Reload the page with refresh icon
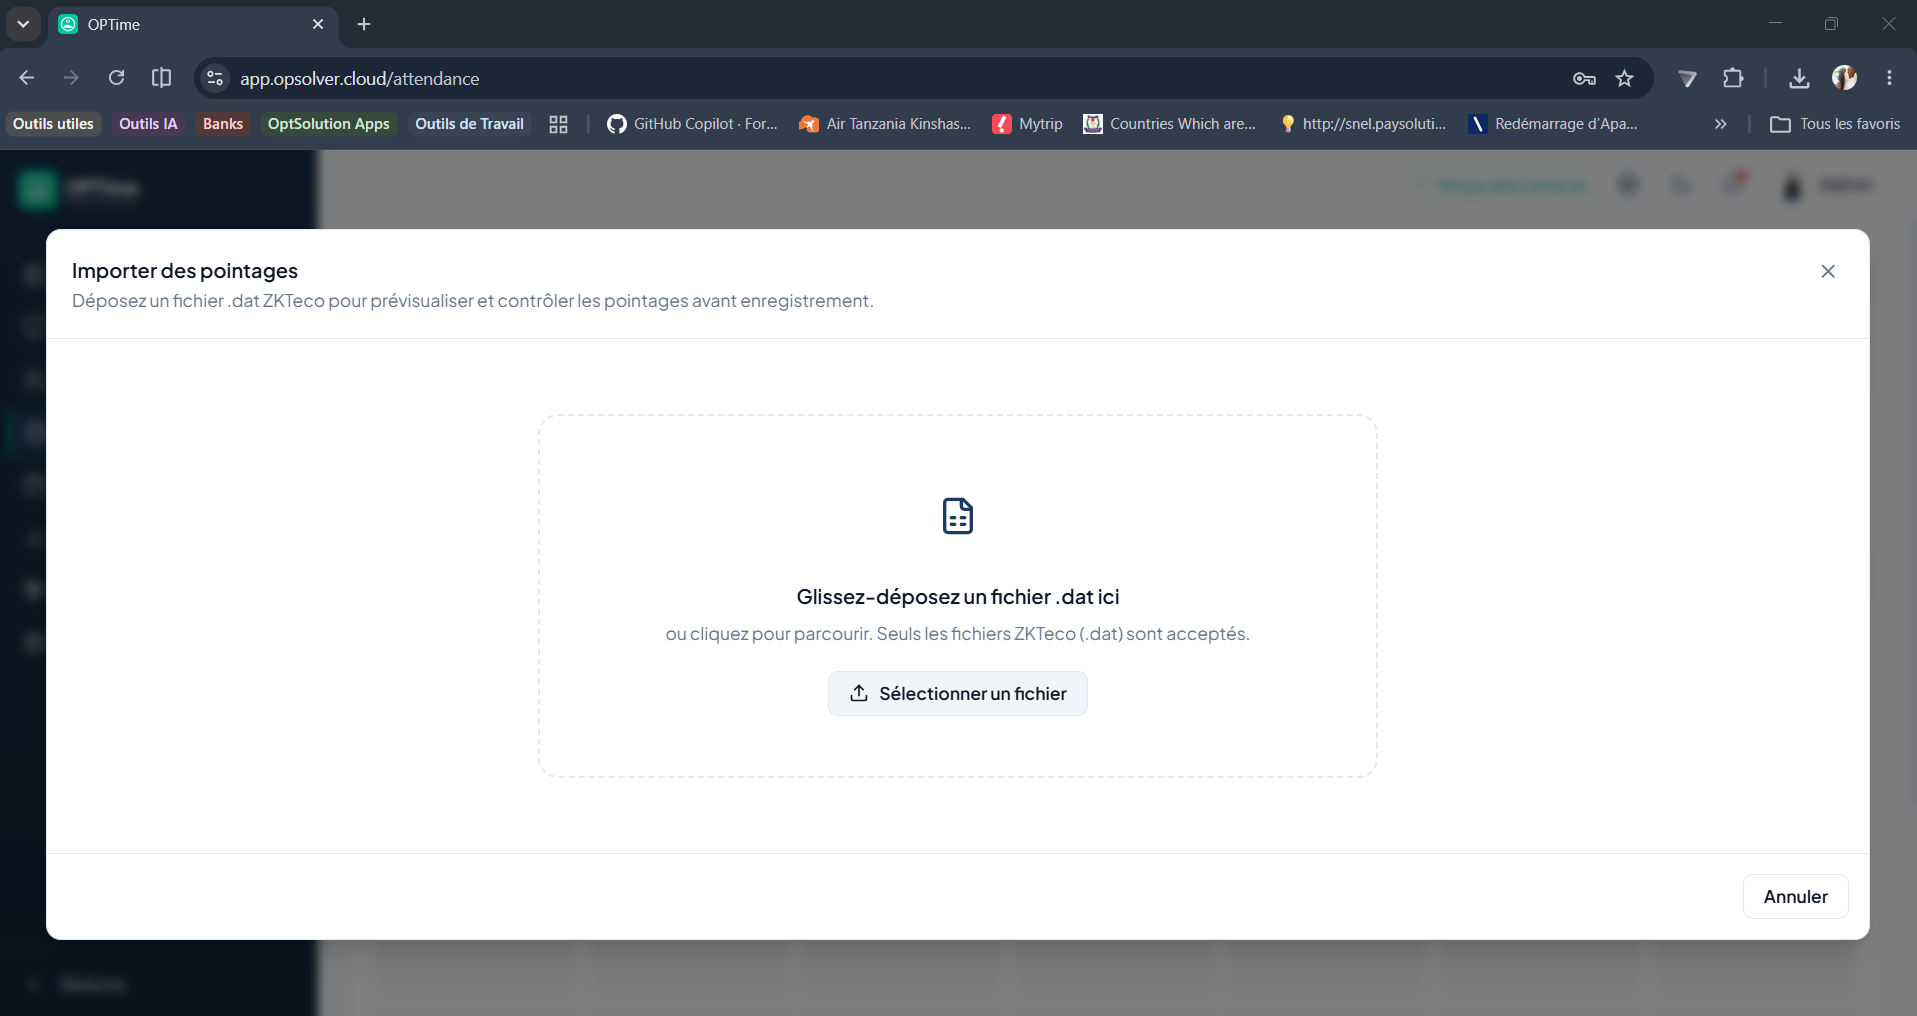The height and width of the screenshot is (1016, 1917). [x=116, y=78]
